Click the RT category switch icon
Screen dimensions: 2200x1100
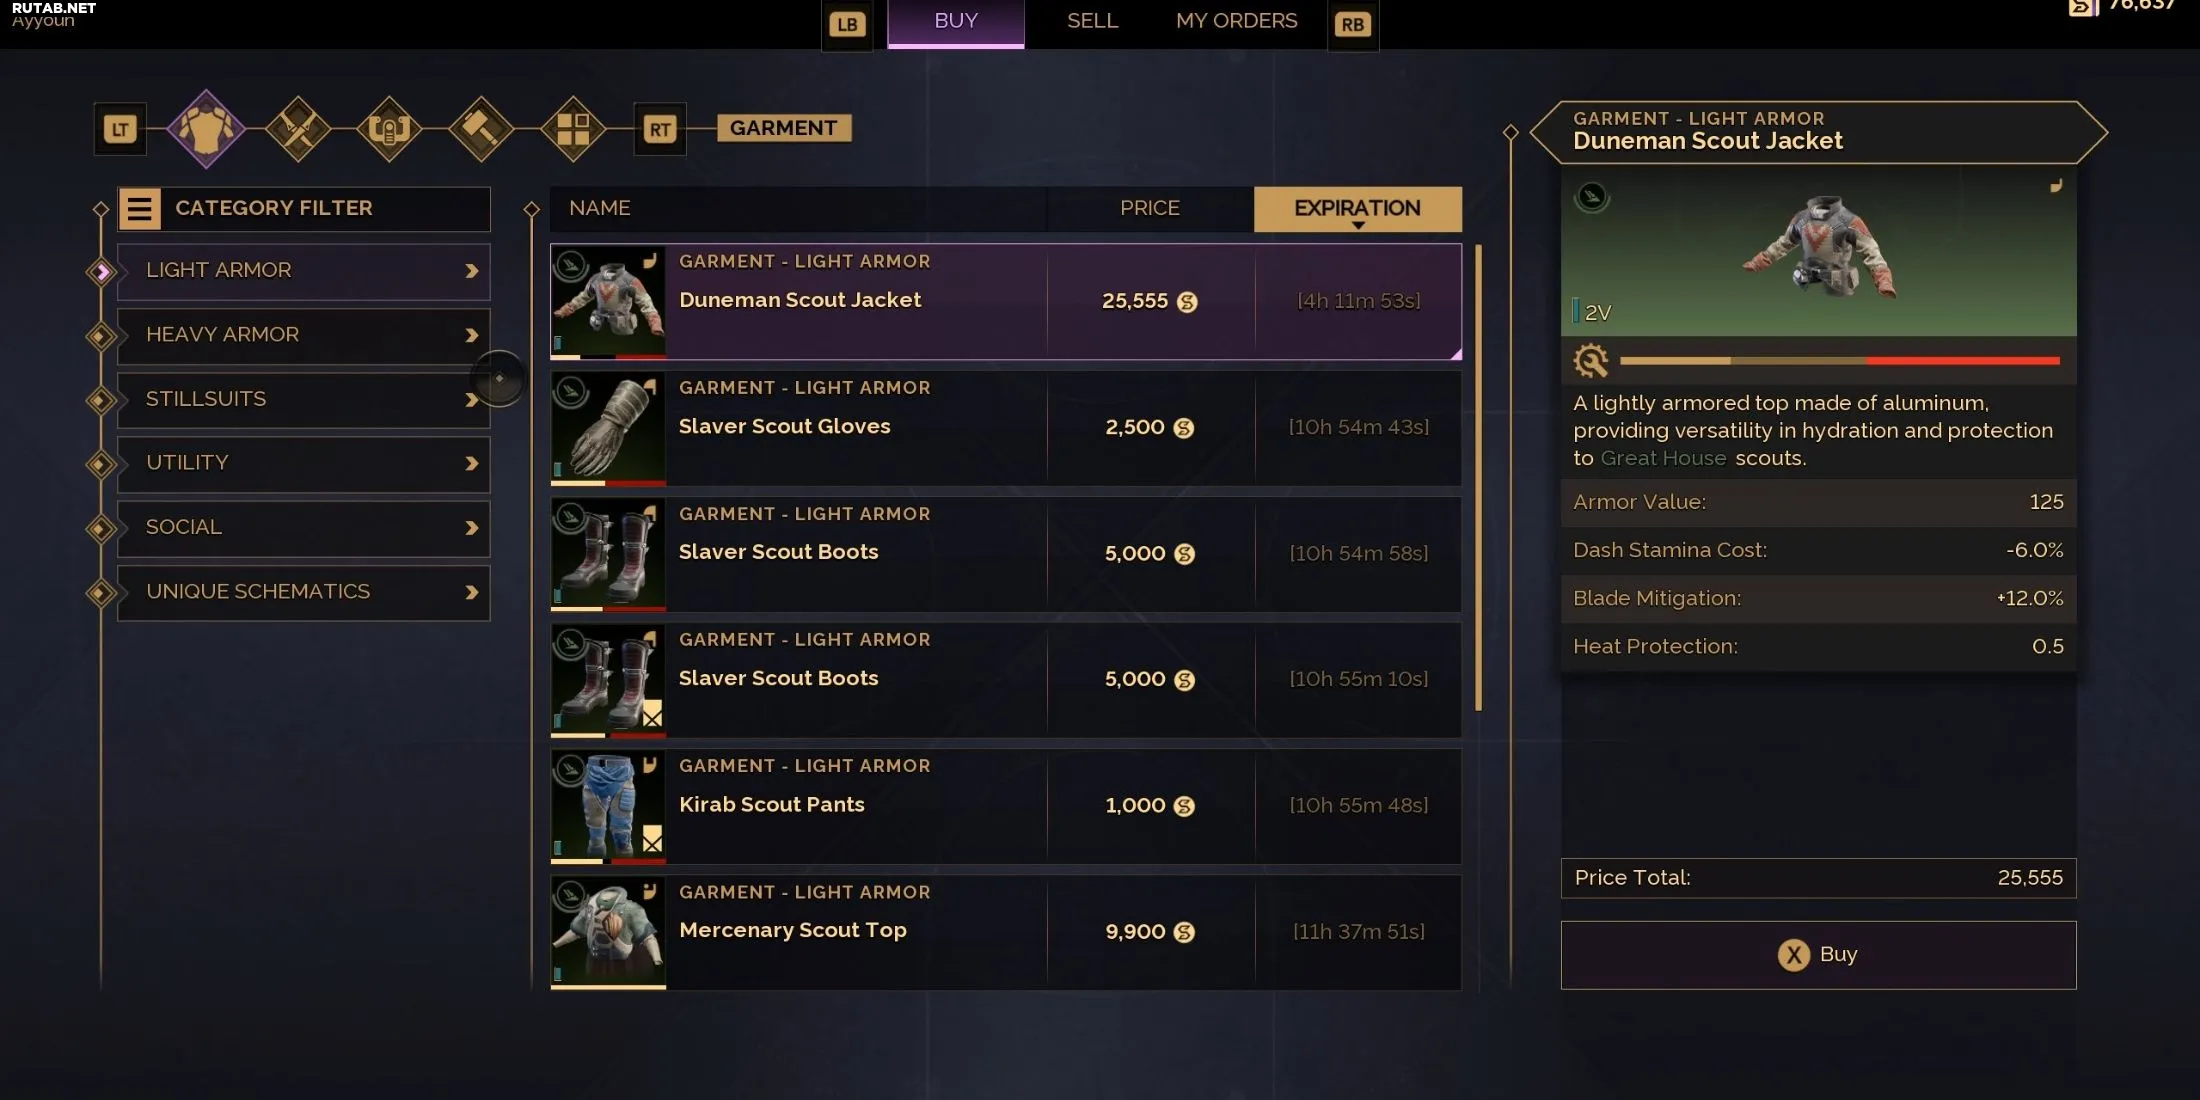pos(660,129)
